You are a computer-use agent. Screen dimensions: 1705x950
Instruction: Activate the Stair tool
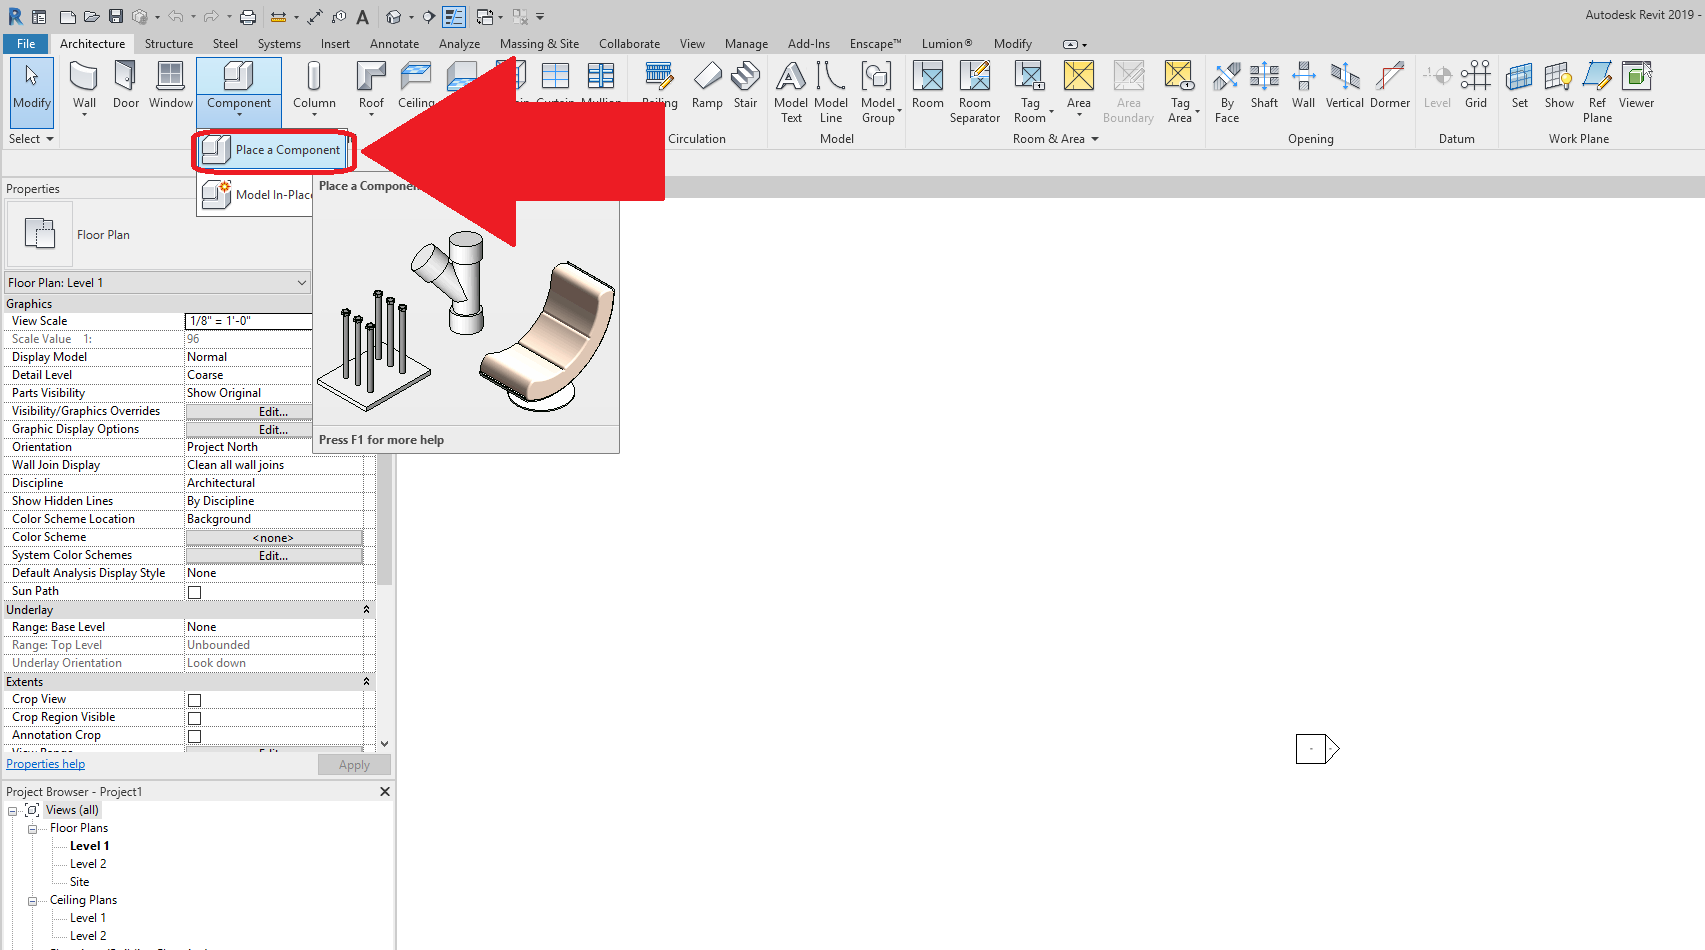745,85
